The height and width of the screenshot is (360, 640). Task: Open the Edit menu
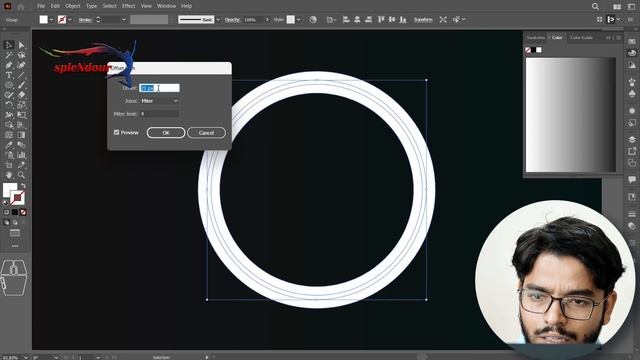(55, 6)
